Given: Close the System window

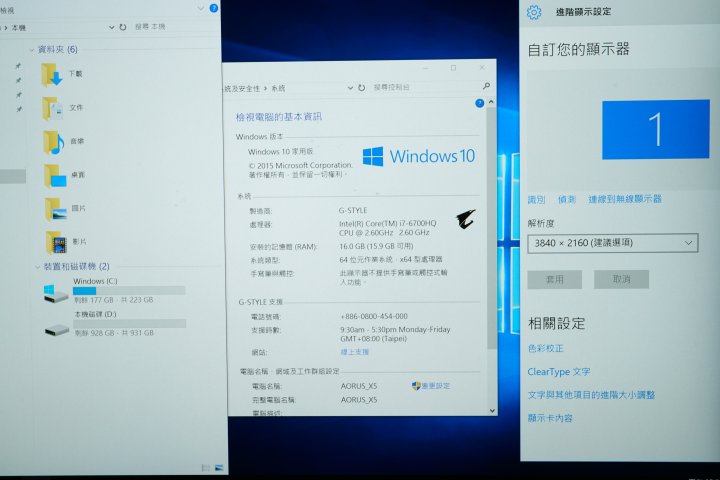Looking at the screenshot, I should (482, 68).
